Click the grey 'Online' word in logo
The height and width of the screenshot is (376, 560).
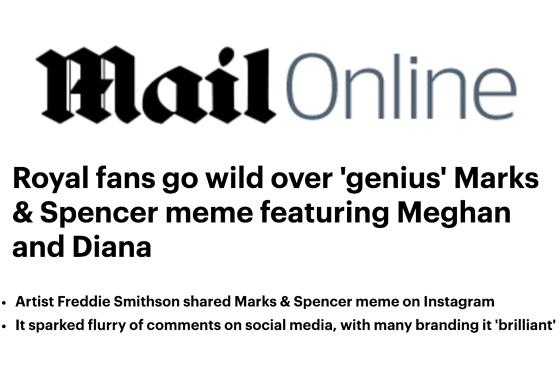[x=401, y=86]
